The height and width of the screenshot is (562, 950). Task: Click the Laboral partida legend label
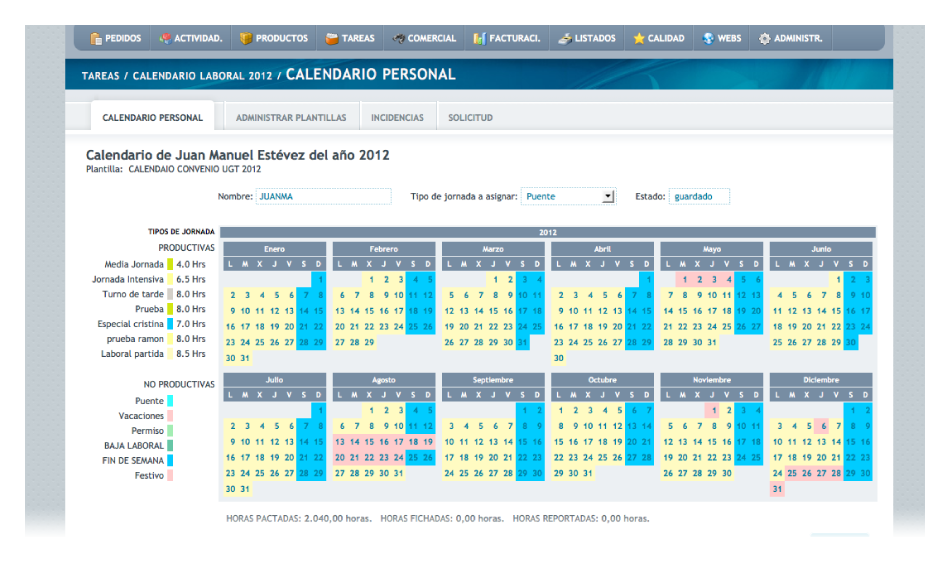coord(132,354)
